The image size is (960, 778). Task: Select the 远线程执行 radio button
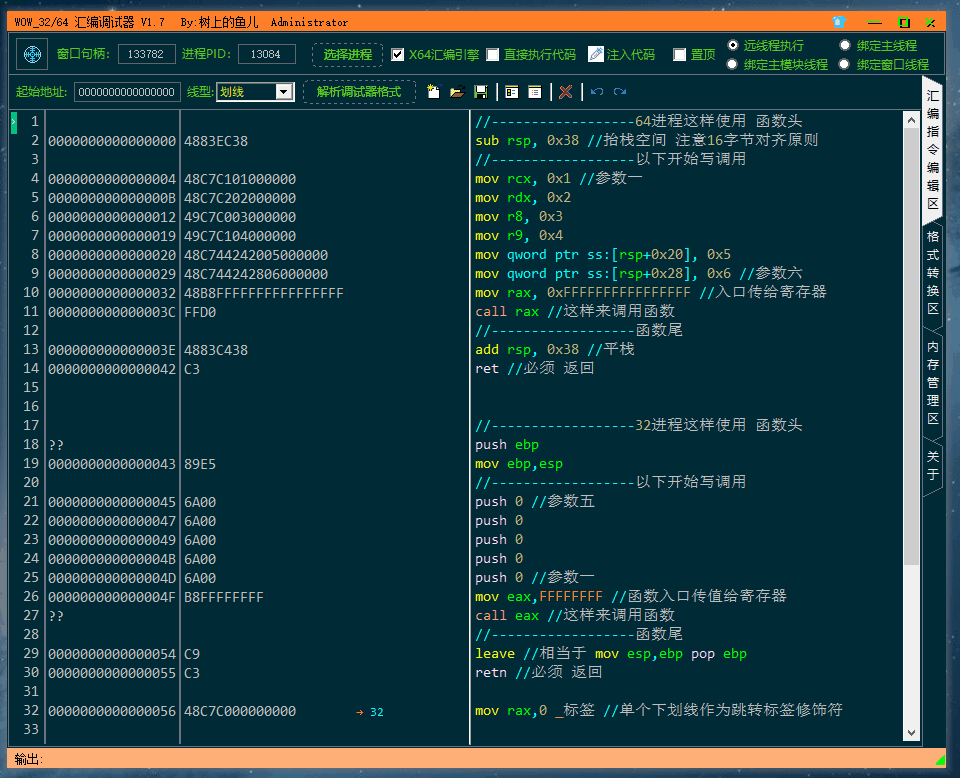[733, 45]
